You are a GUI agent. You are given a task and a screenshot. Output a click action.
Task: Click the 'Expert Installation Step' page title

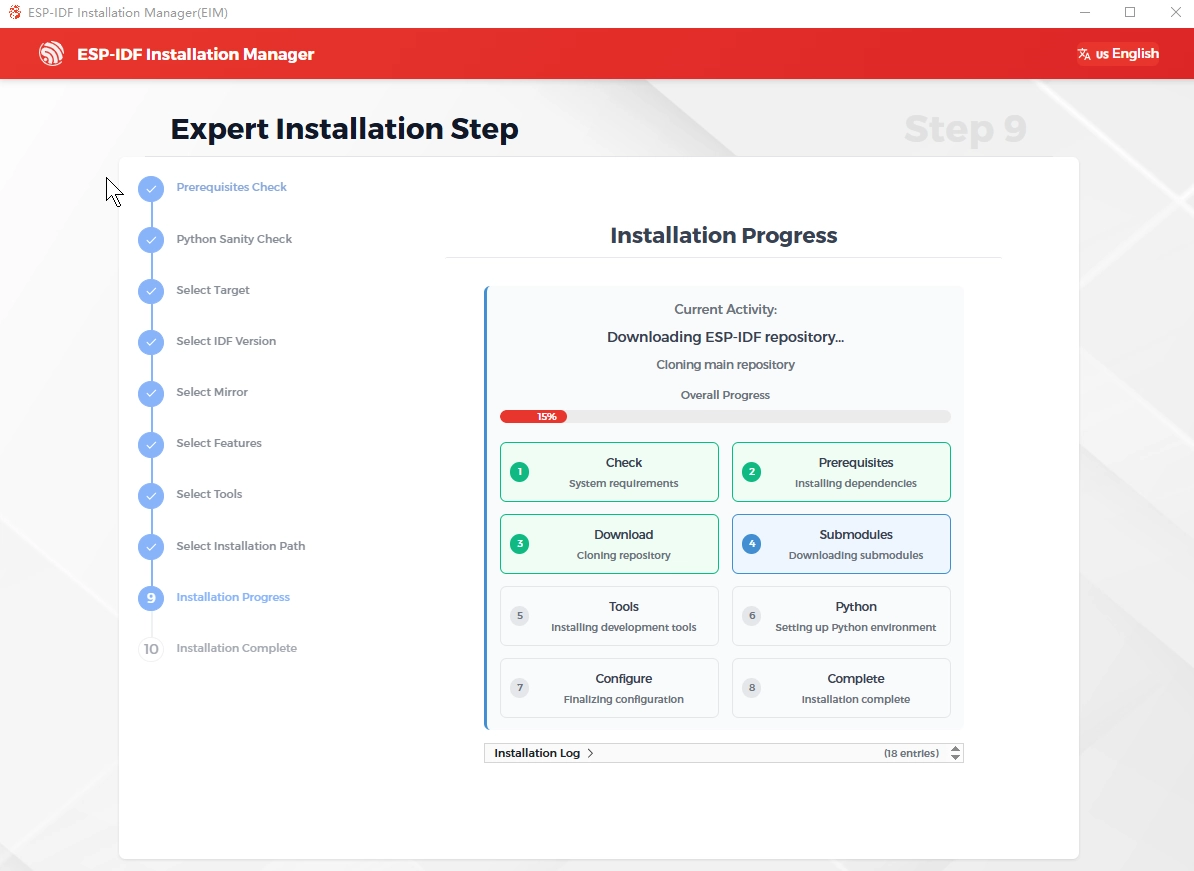tap(344, 129)
